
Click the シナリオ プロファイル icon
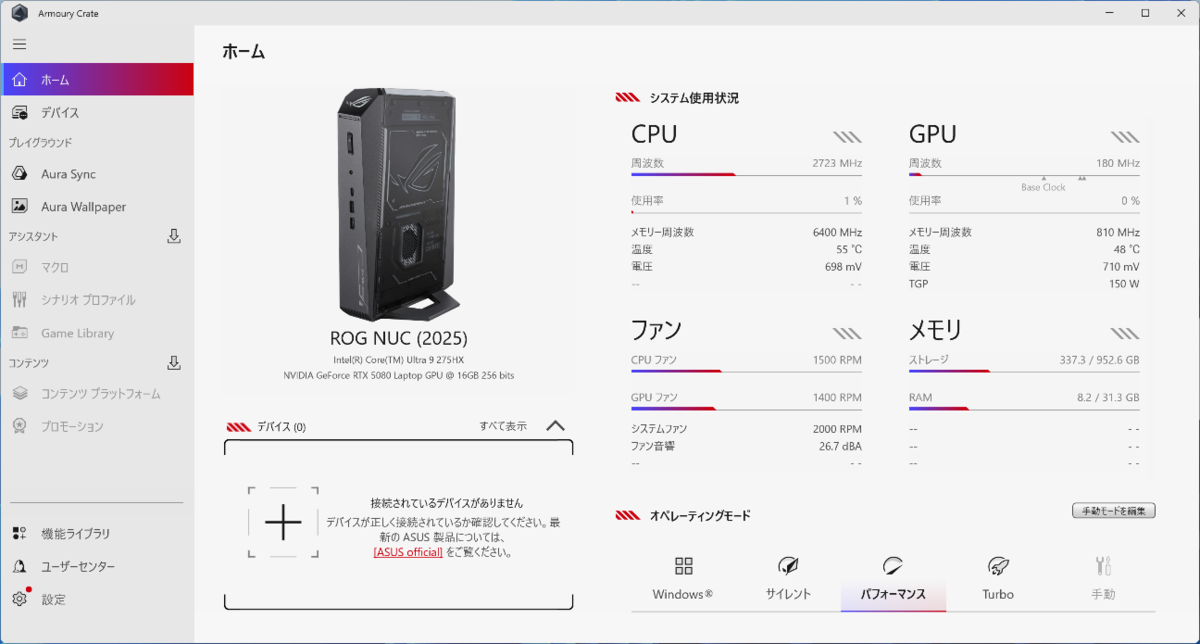[x=20, y=300]
